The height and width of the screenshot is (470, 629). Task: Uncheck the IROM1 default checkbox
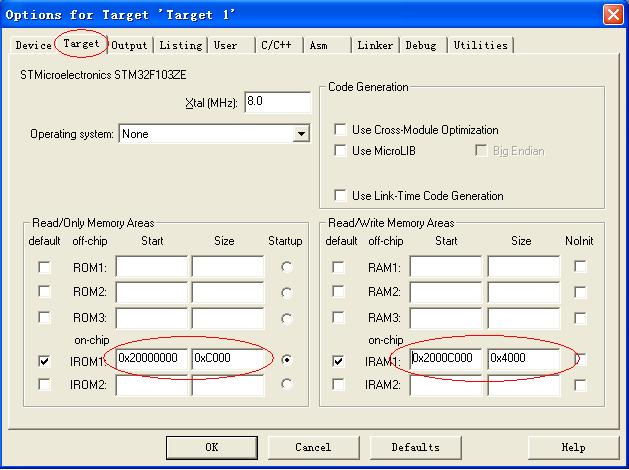pos(44,361)
